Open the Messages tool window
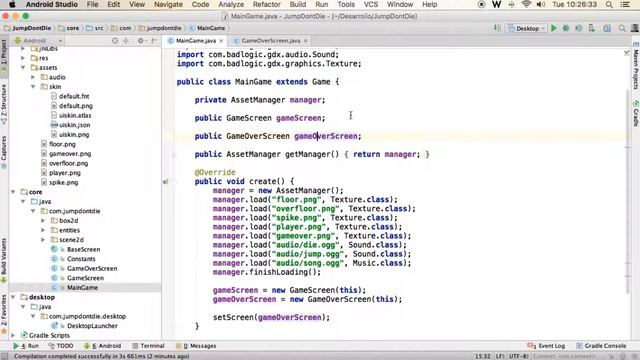 196,346
